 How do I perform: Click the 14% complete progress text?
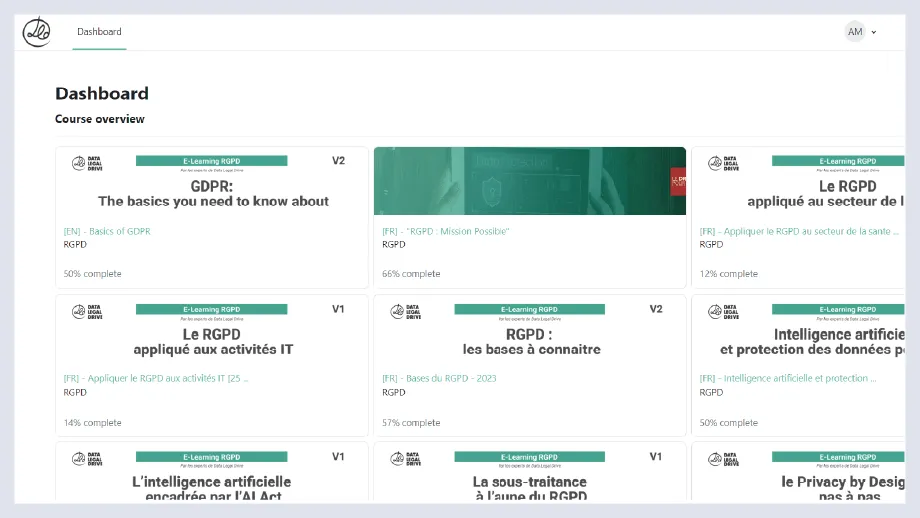coord(92,423)
